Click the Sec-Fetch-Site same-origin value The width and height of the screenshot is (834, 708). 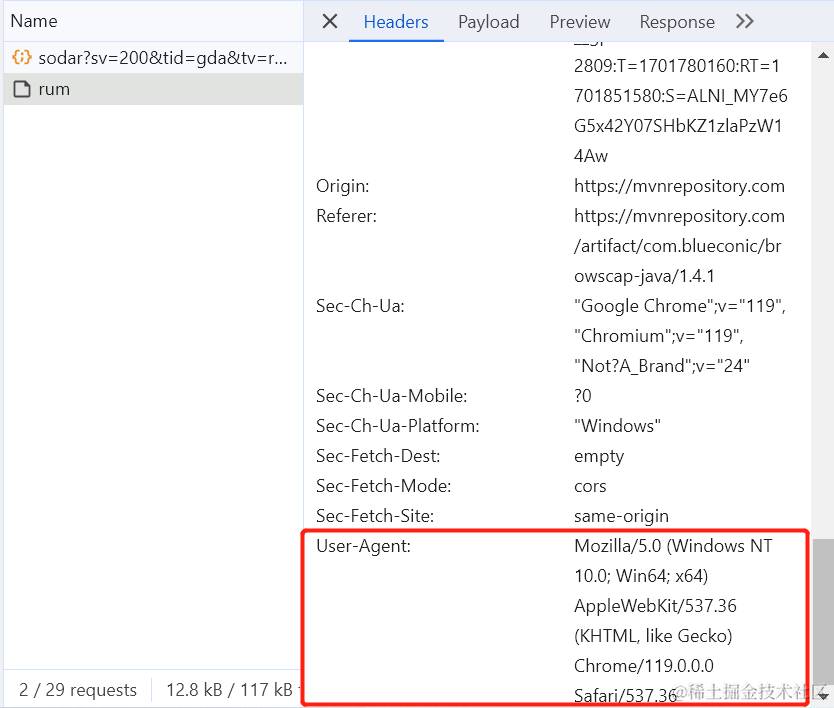point(621,516)
